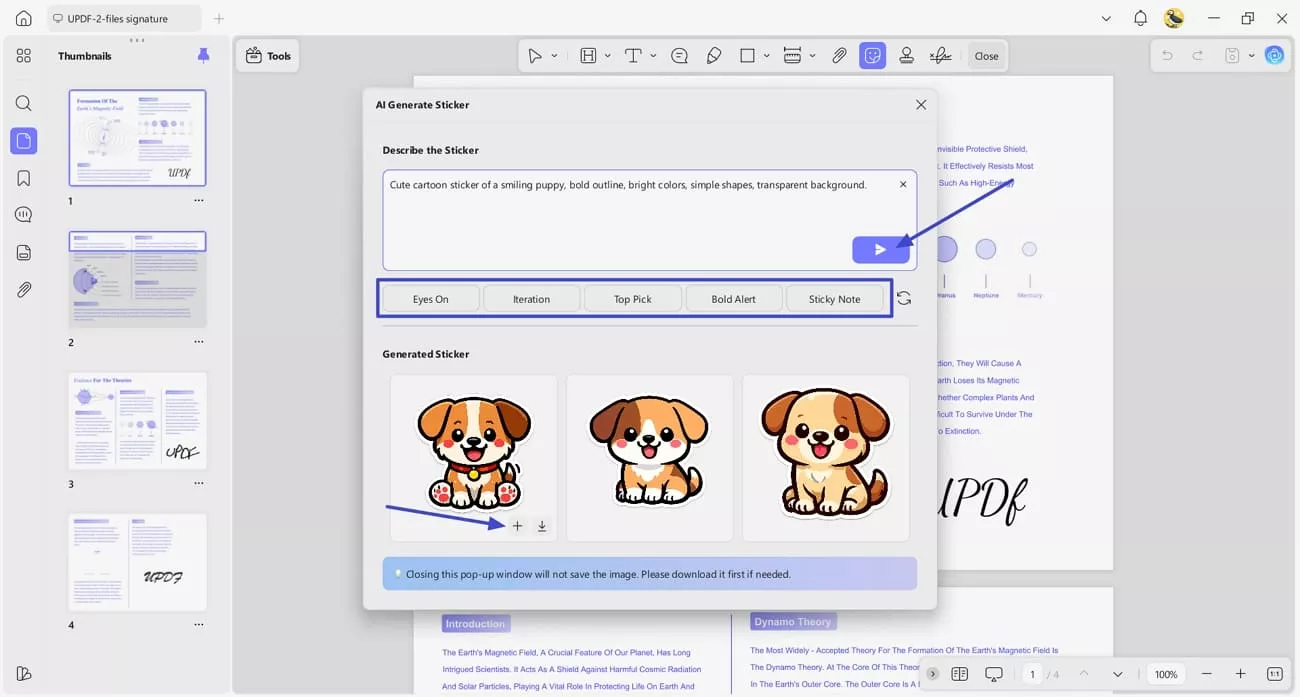Open the Search panel in left sidebar
The height and width of the screenshot is (697, 1300).
pos(24,103)
